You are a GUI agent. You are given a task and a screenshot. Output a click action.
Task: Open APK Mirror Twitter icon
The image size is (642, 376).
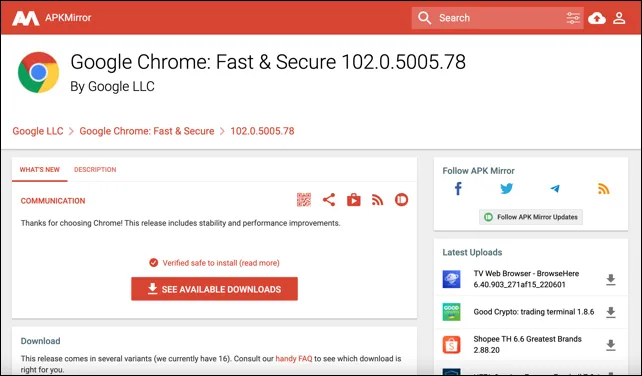click(x=506, y=189)
